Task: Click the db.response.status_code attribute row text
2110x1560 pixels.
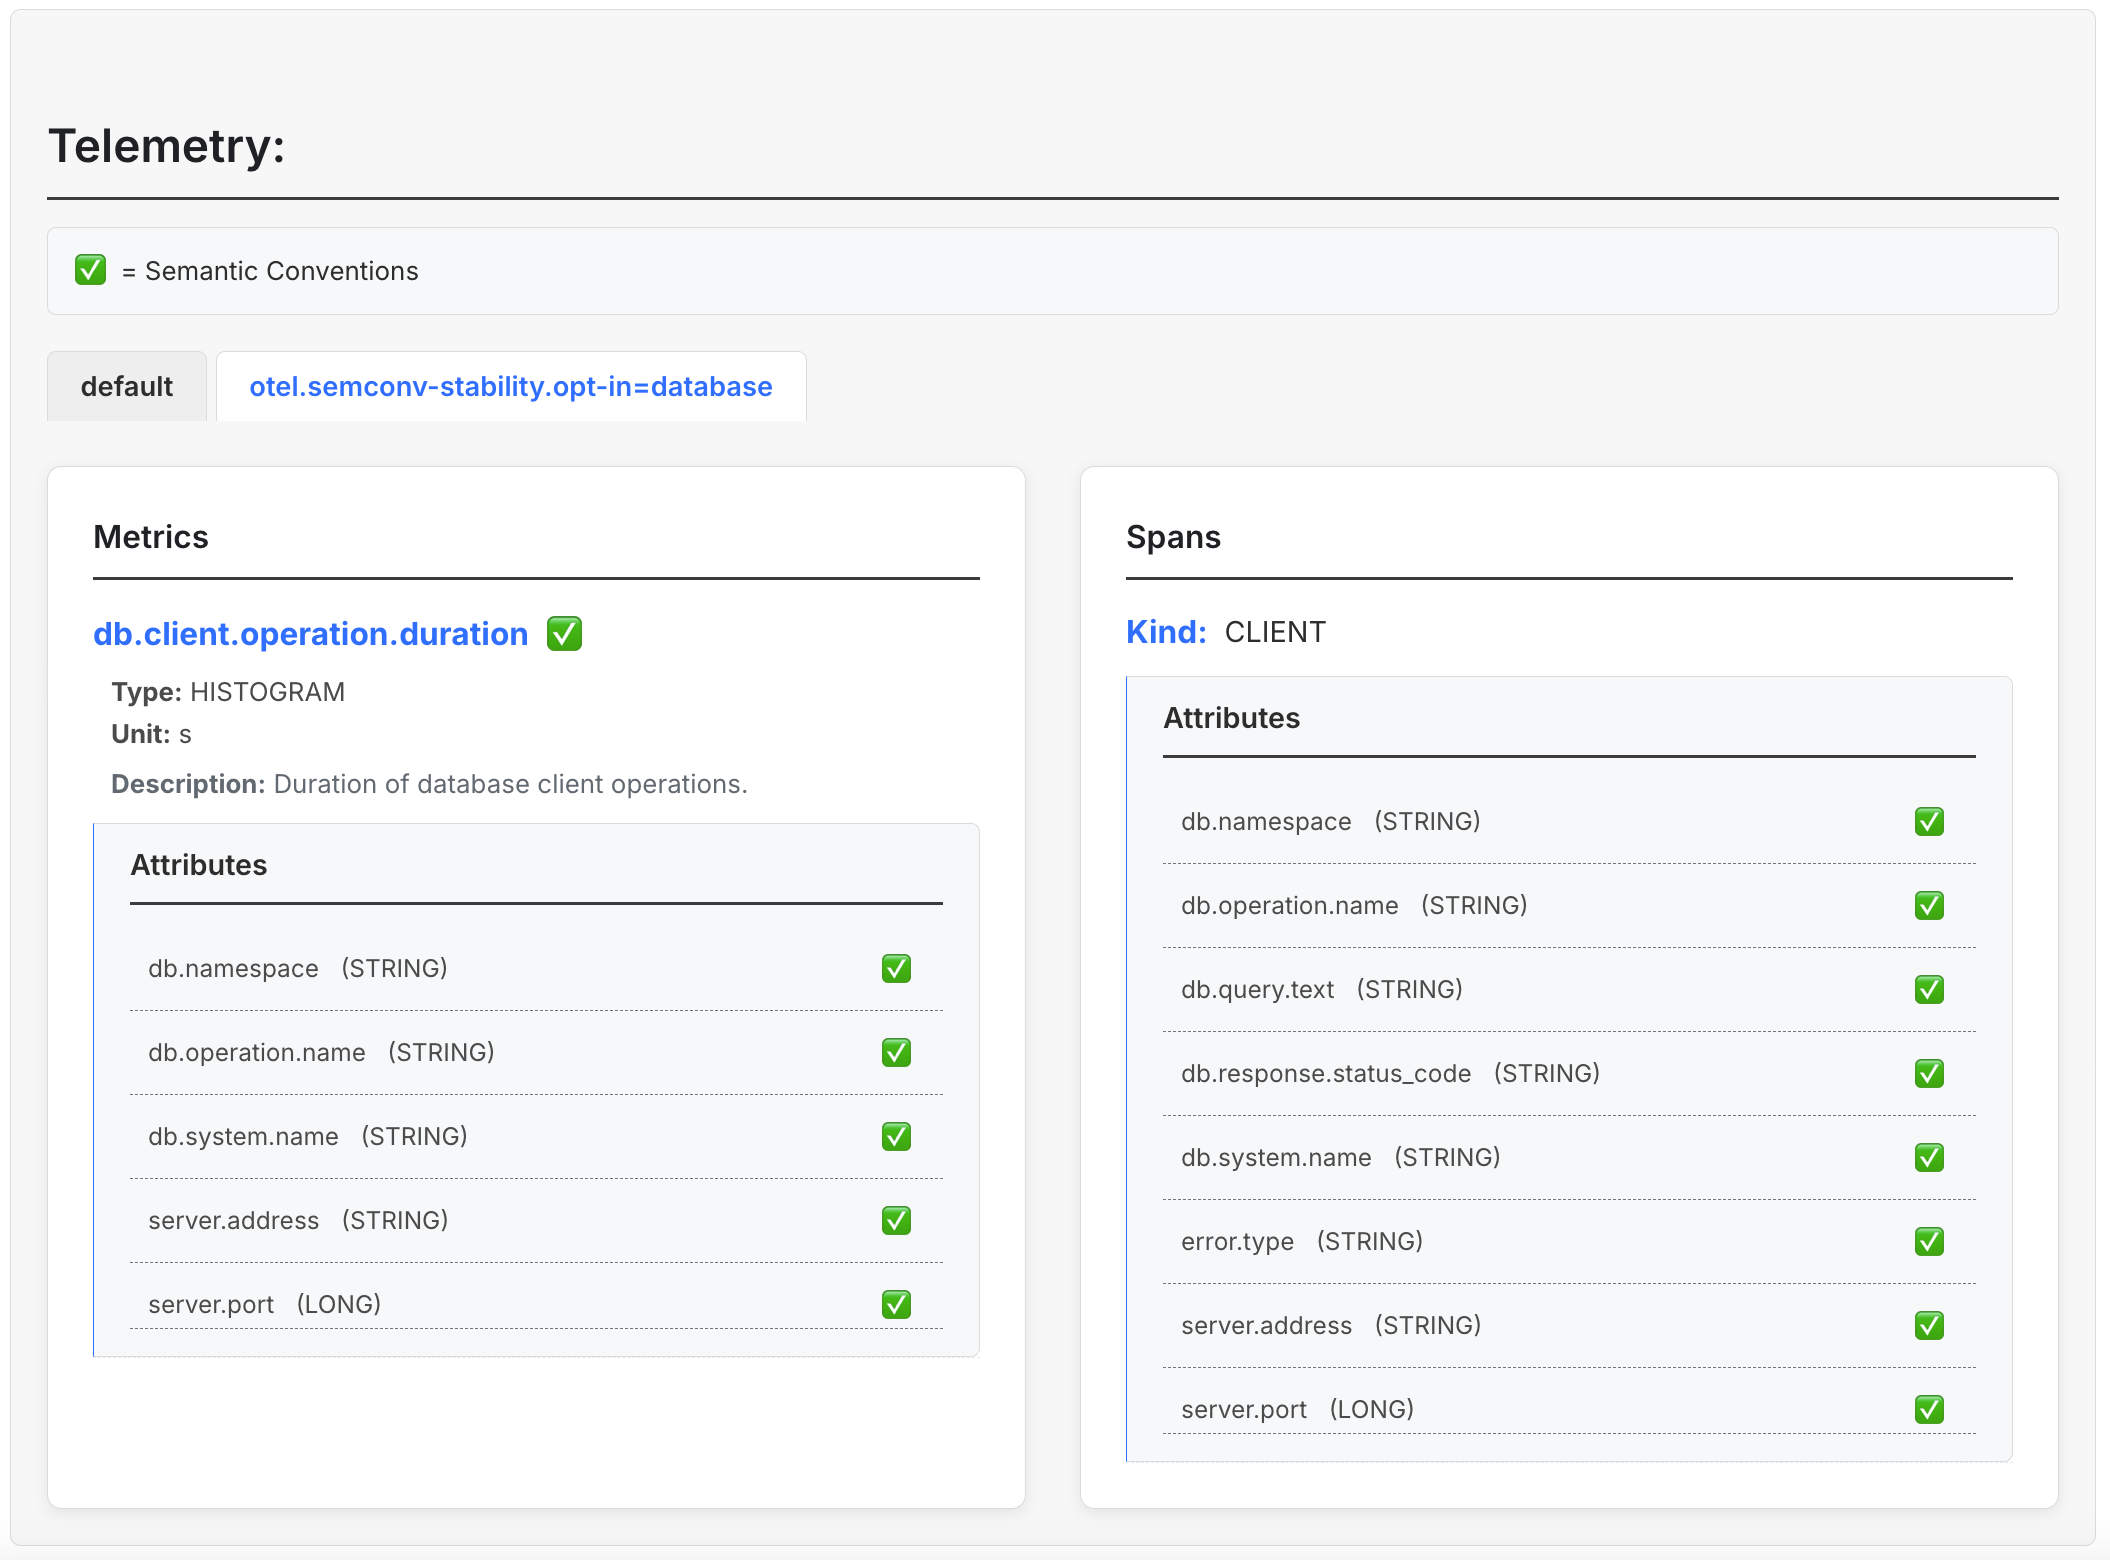Action: point(1325,1073)
